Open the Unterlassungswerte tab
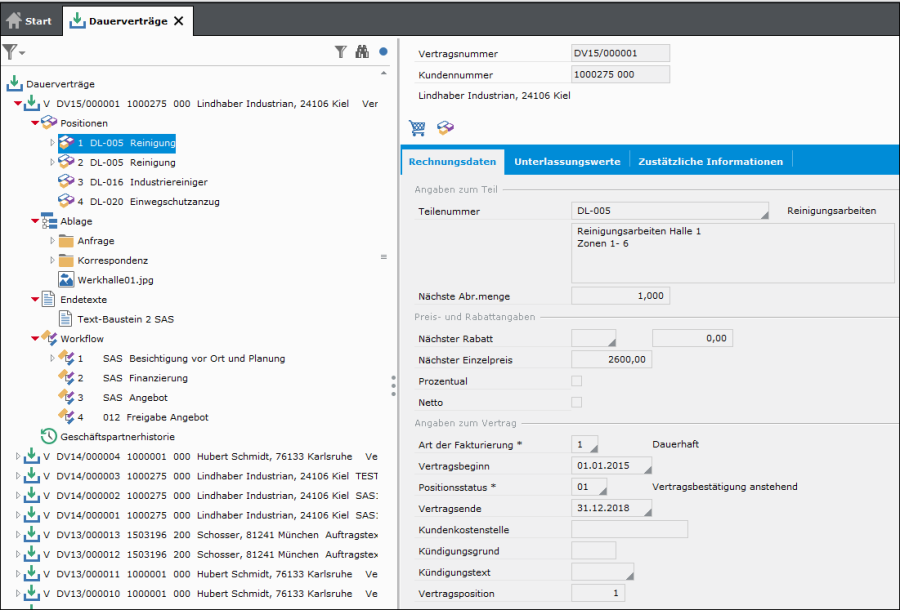This screenshot has height=610, width=900. pyautogui.click(x=567, y=162)
